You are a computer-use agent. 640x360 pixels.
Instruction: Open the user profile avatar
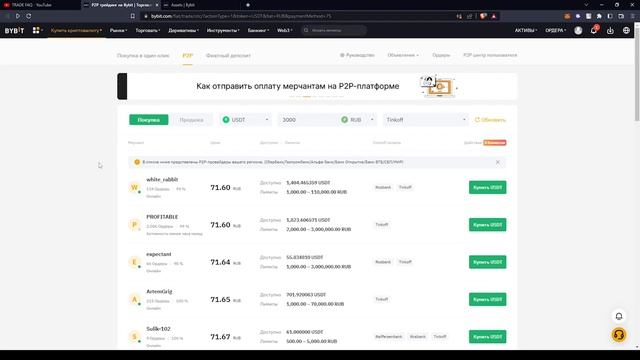click(578, 31)
